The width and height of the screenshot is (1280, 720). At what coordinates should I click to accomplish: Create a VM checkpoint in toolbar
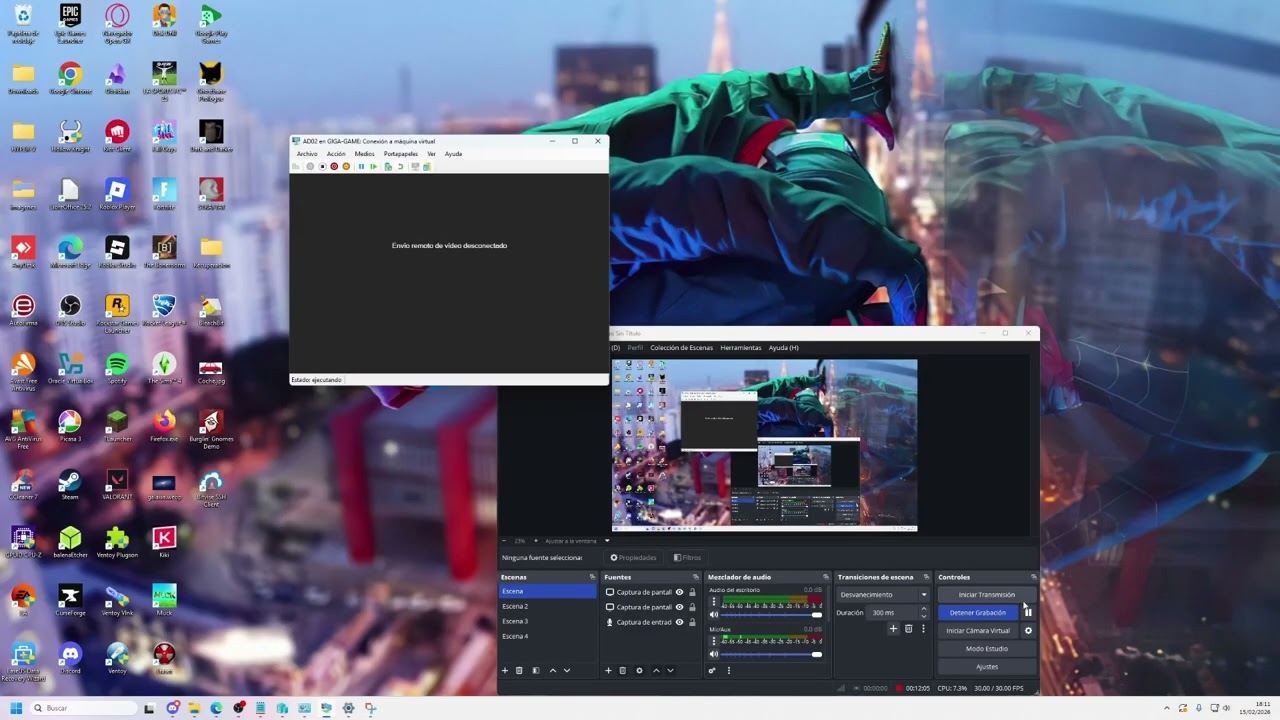coord(388,166)
